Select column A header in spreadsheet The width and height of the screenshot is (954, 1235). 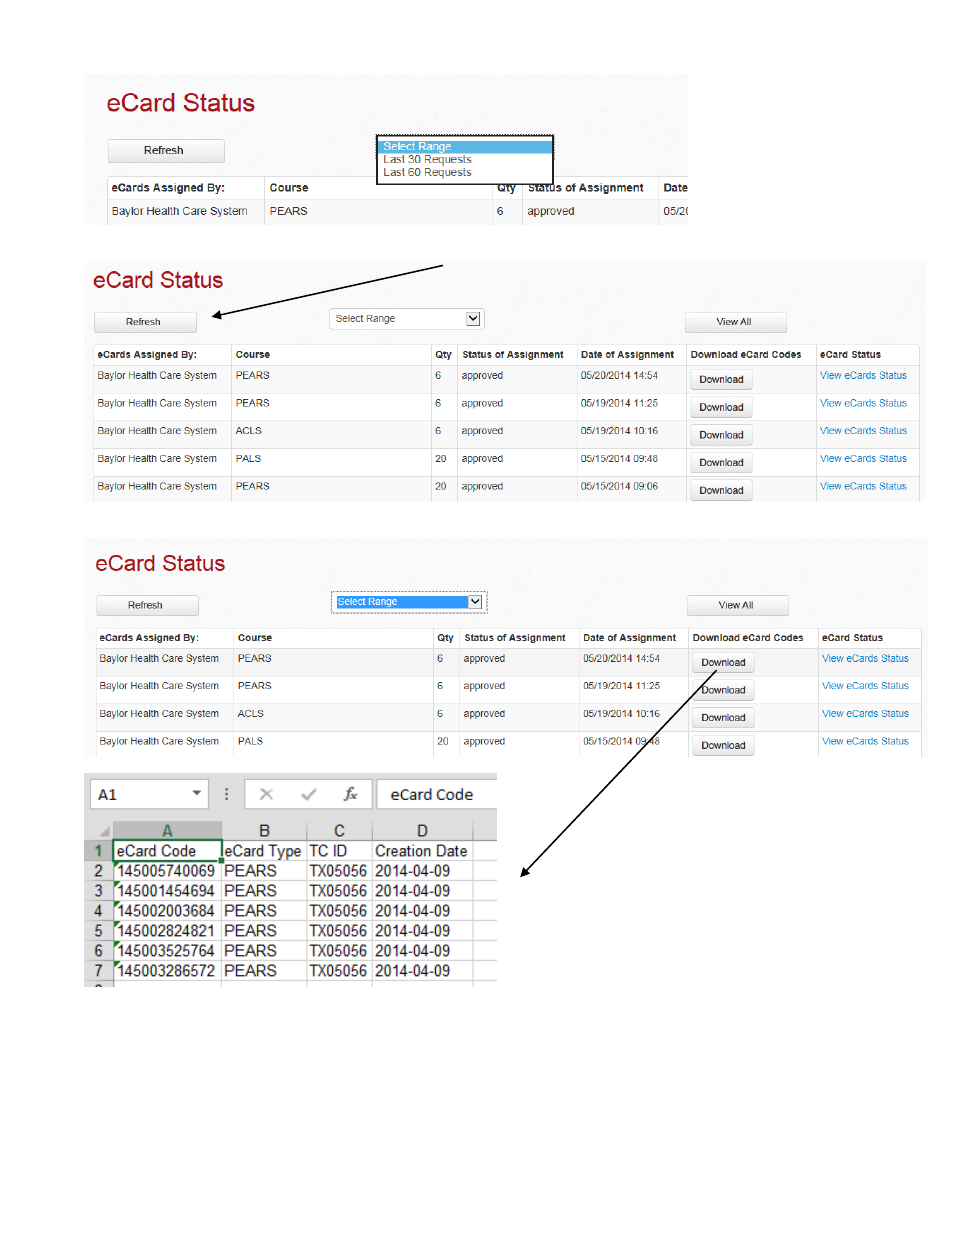coord(167,830)
